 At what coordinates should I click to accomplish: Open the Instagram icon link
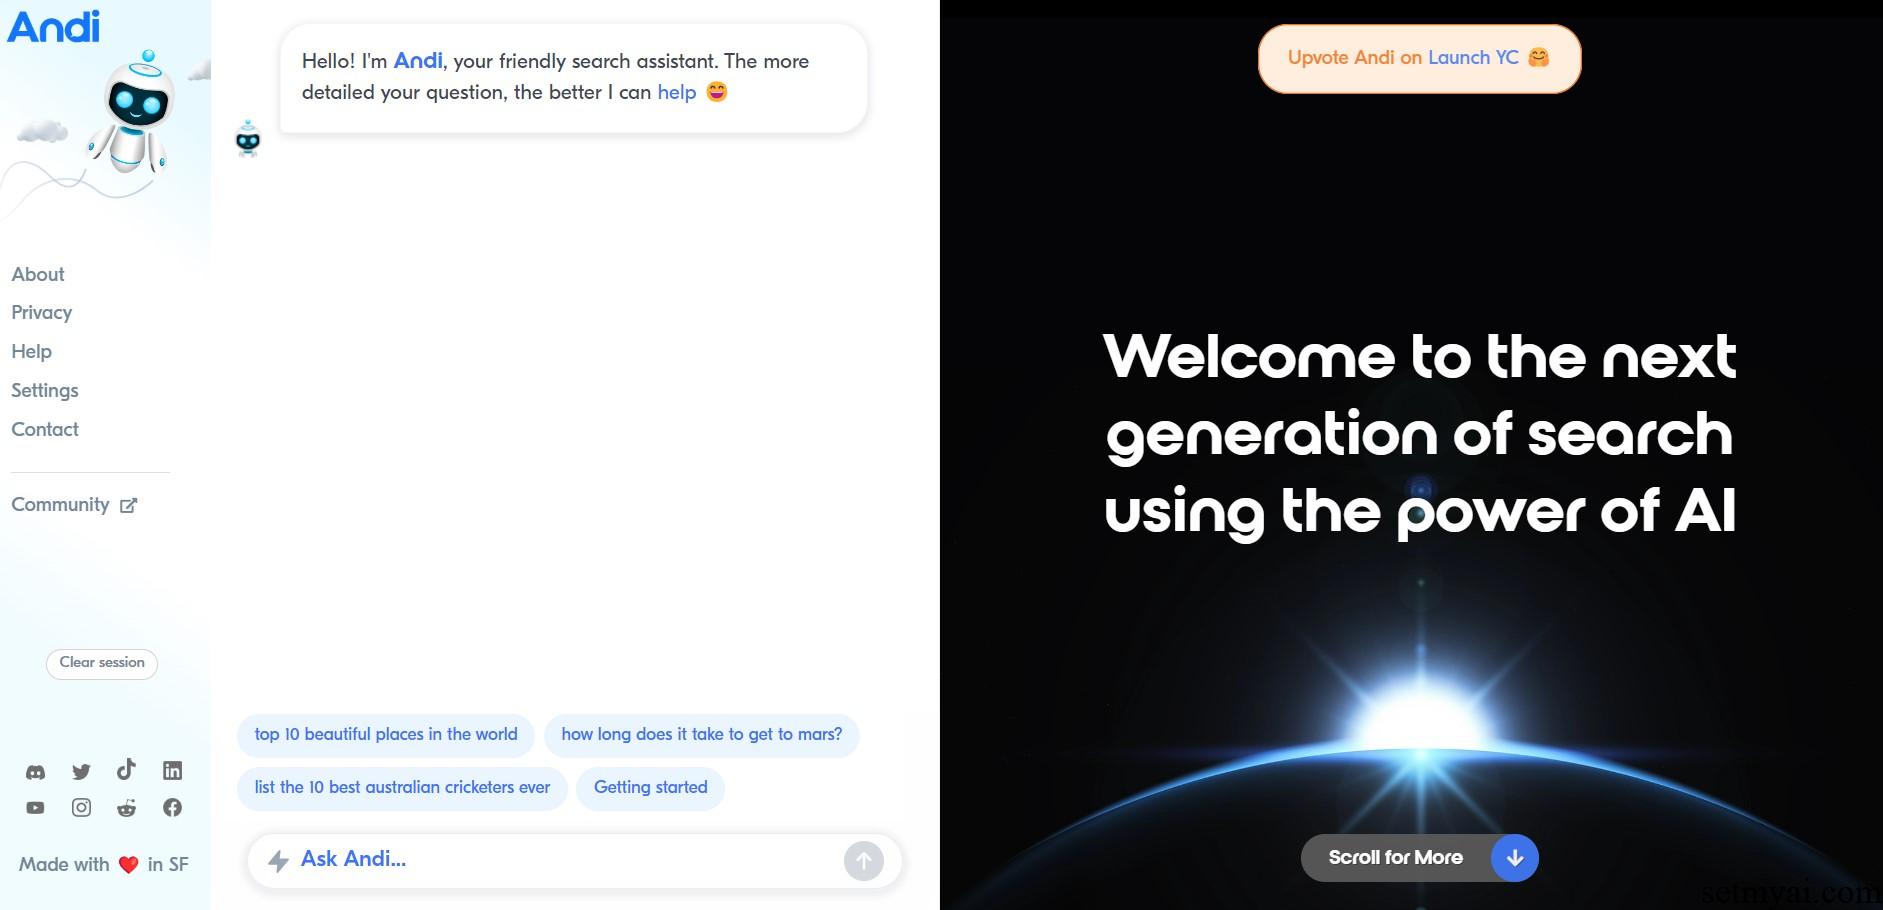click(x=81, y=808)
